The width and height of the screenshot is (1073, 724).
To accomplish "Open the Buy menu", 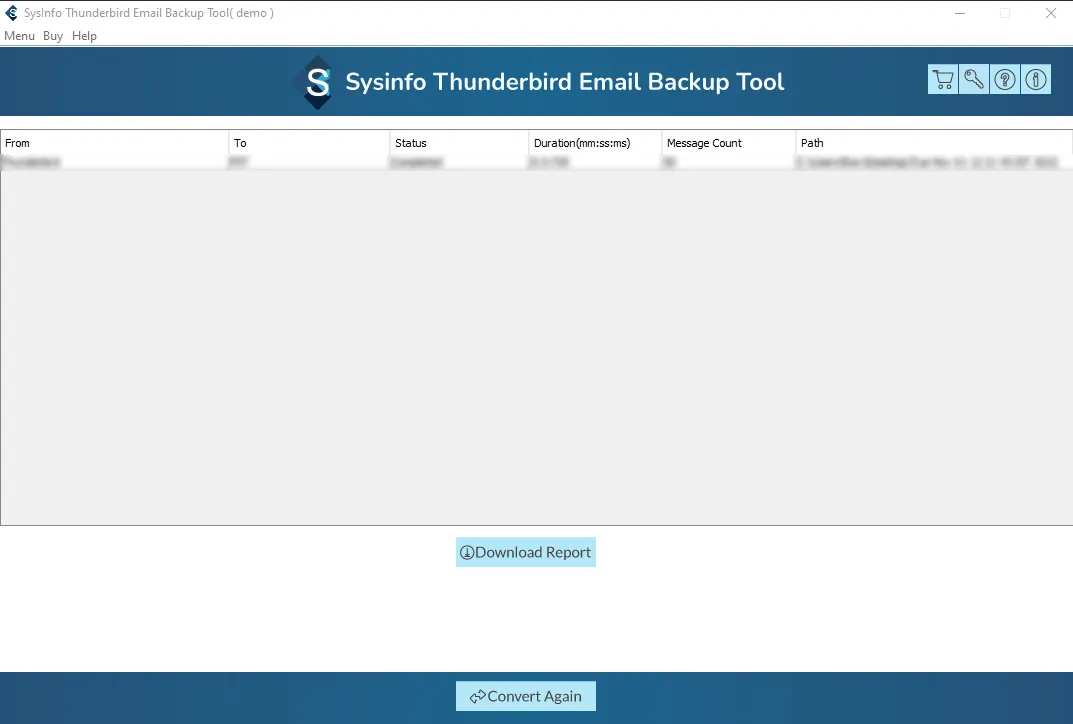I will pyautogui.click(x=53, y=36).
